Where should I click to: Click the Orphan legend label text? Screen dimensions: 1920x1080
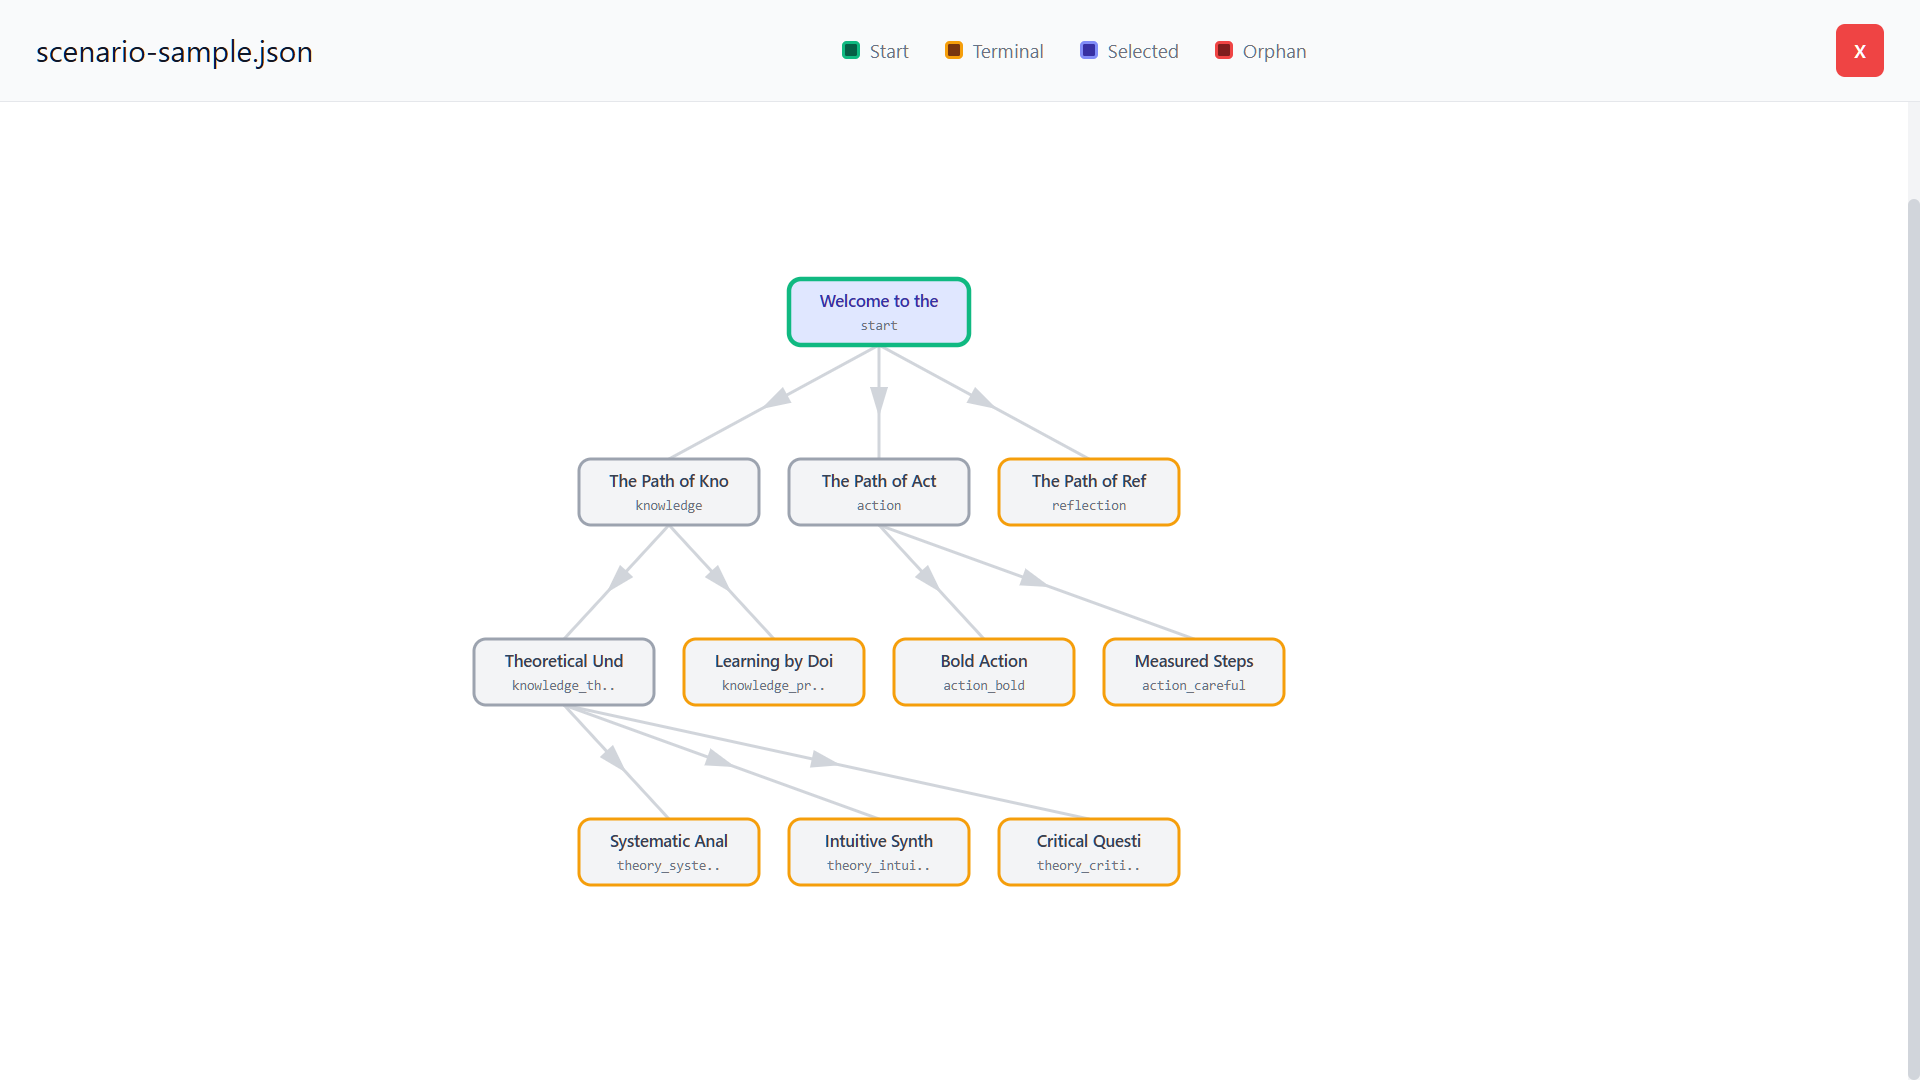pyautogui.click(x=1273, y=52)
